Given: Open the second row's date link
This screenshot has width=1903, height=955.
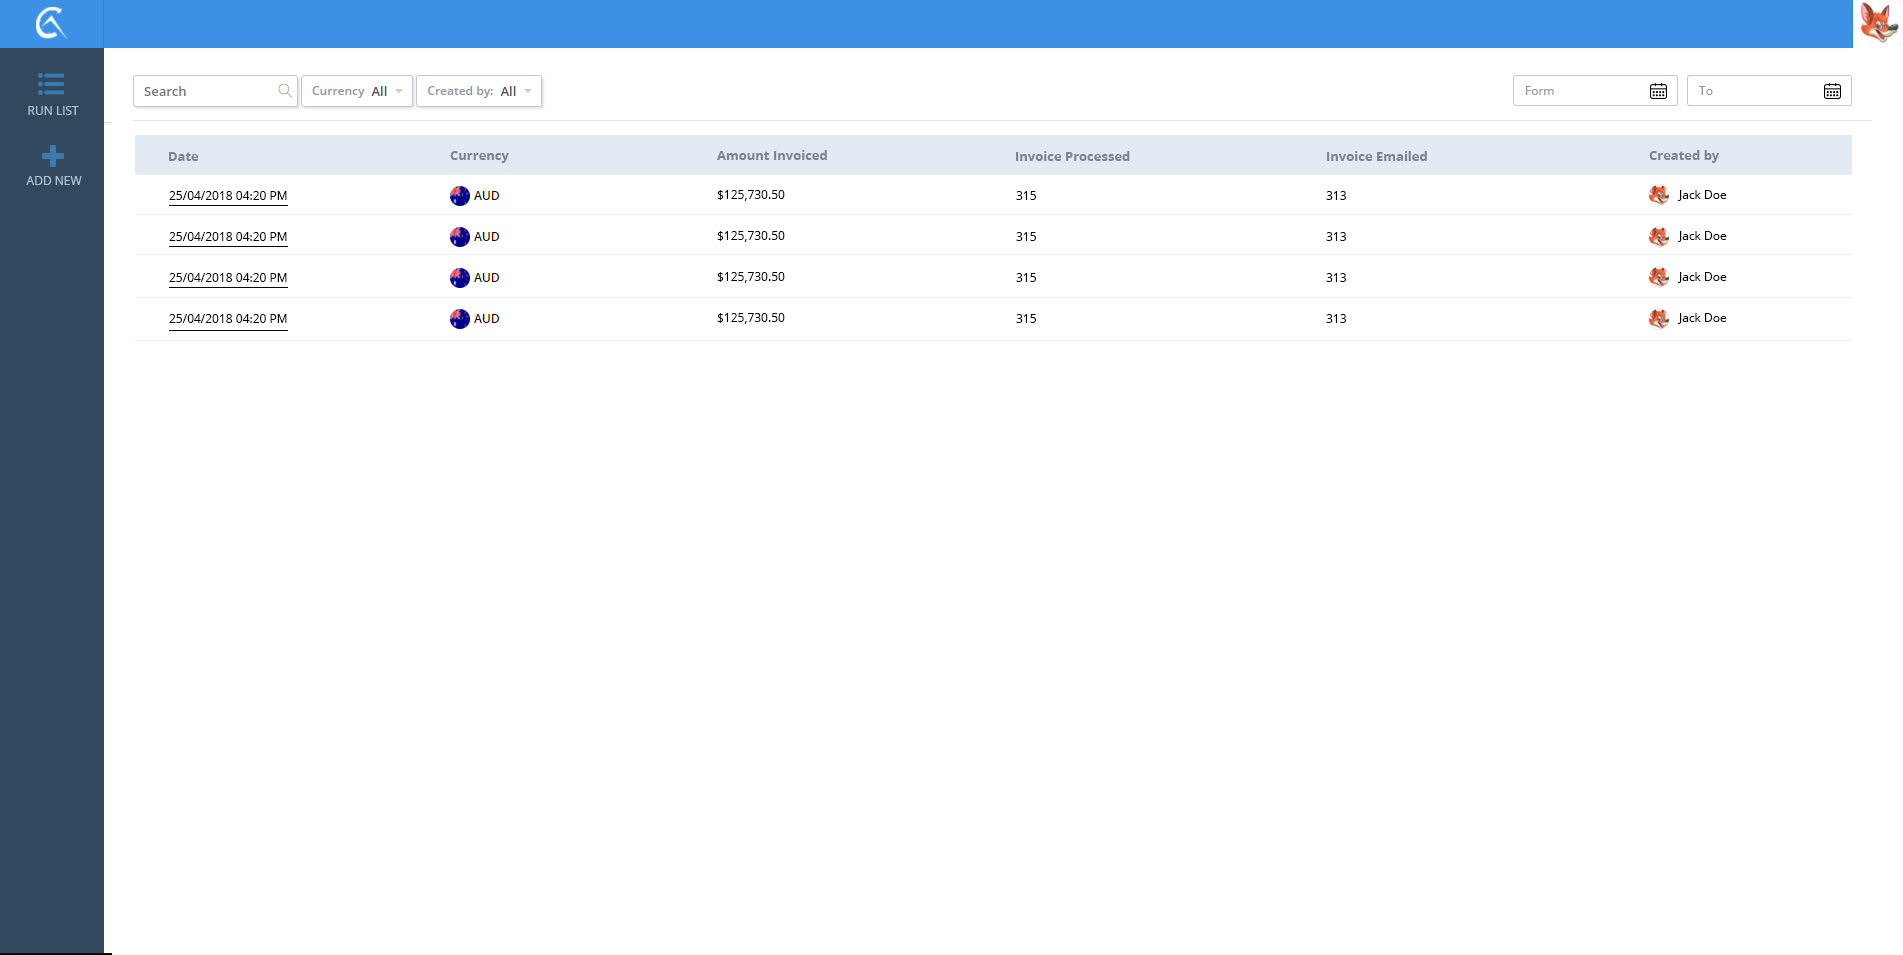Looking at the screenshot, I should [228, 237].
